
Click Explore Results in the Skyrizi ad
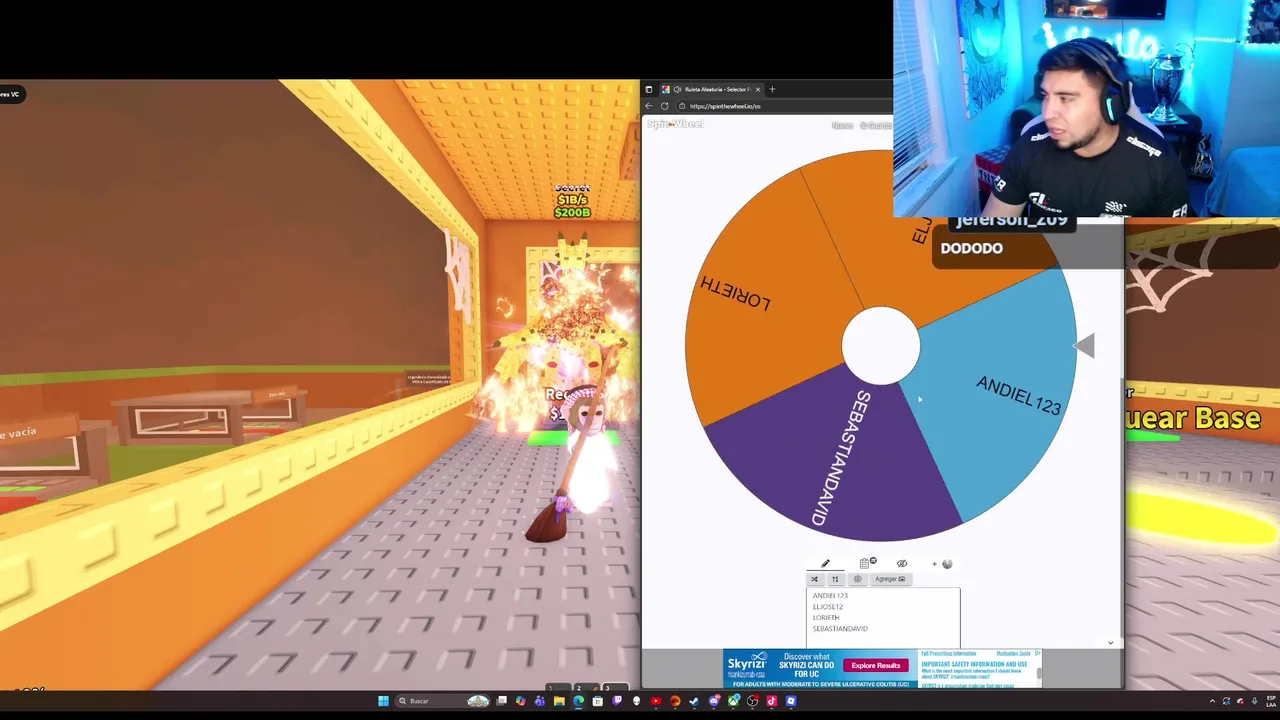(876, 666)
